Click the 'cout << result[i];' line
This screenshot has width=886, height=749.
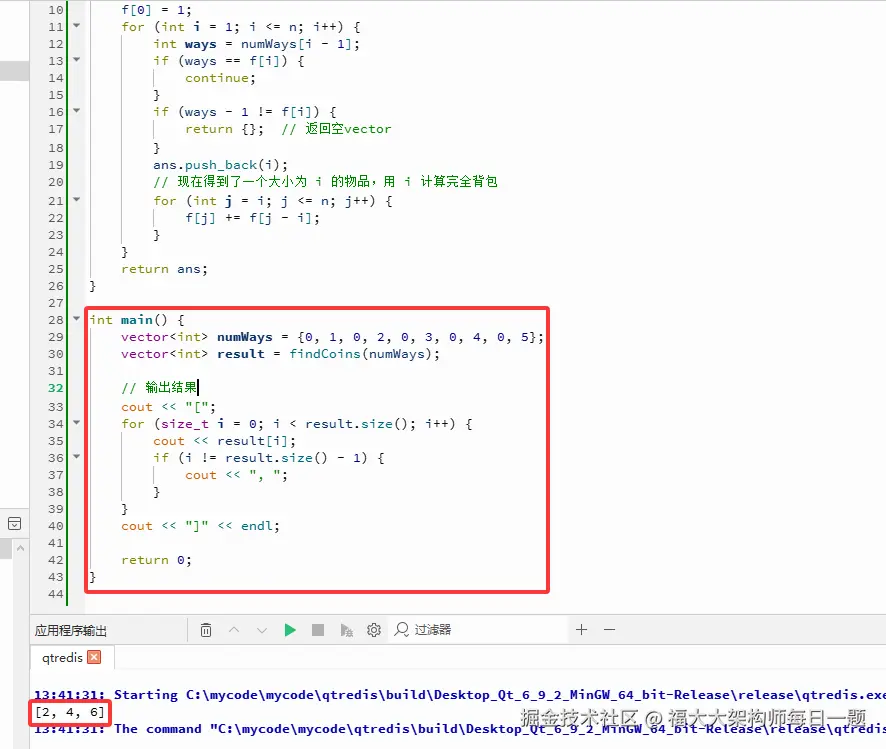pos(224,441)
